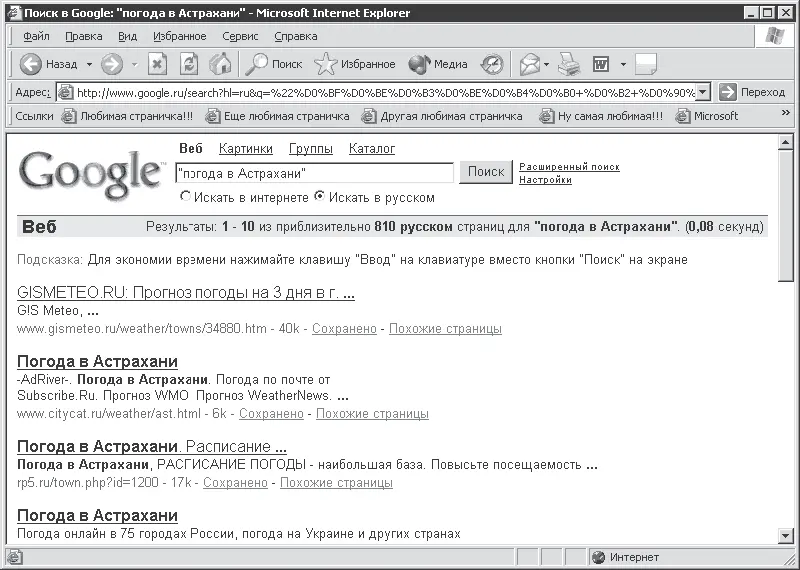Open the Сервис menu
This screenshot has width=800, height=570.
(240, 36)
